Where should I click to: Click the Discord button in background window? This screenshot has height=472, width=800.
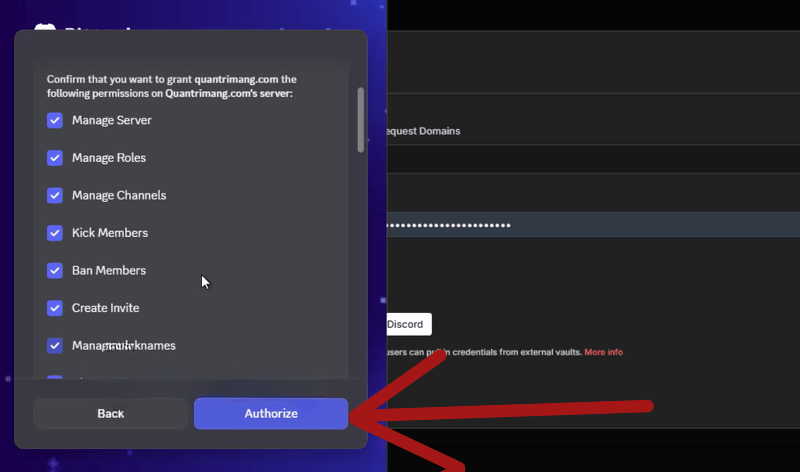(409, 324)
